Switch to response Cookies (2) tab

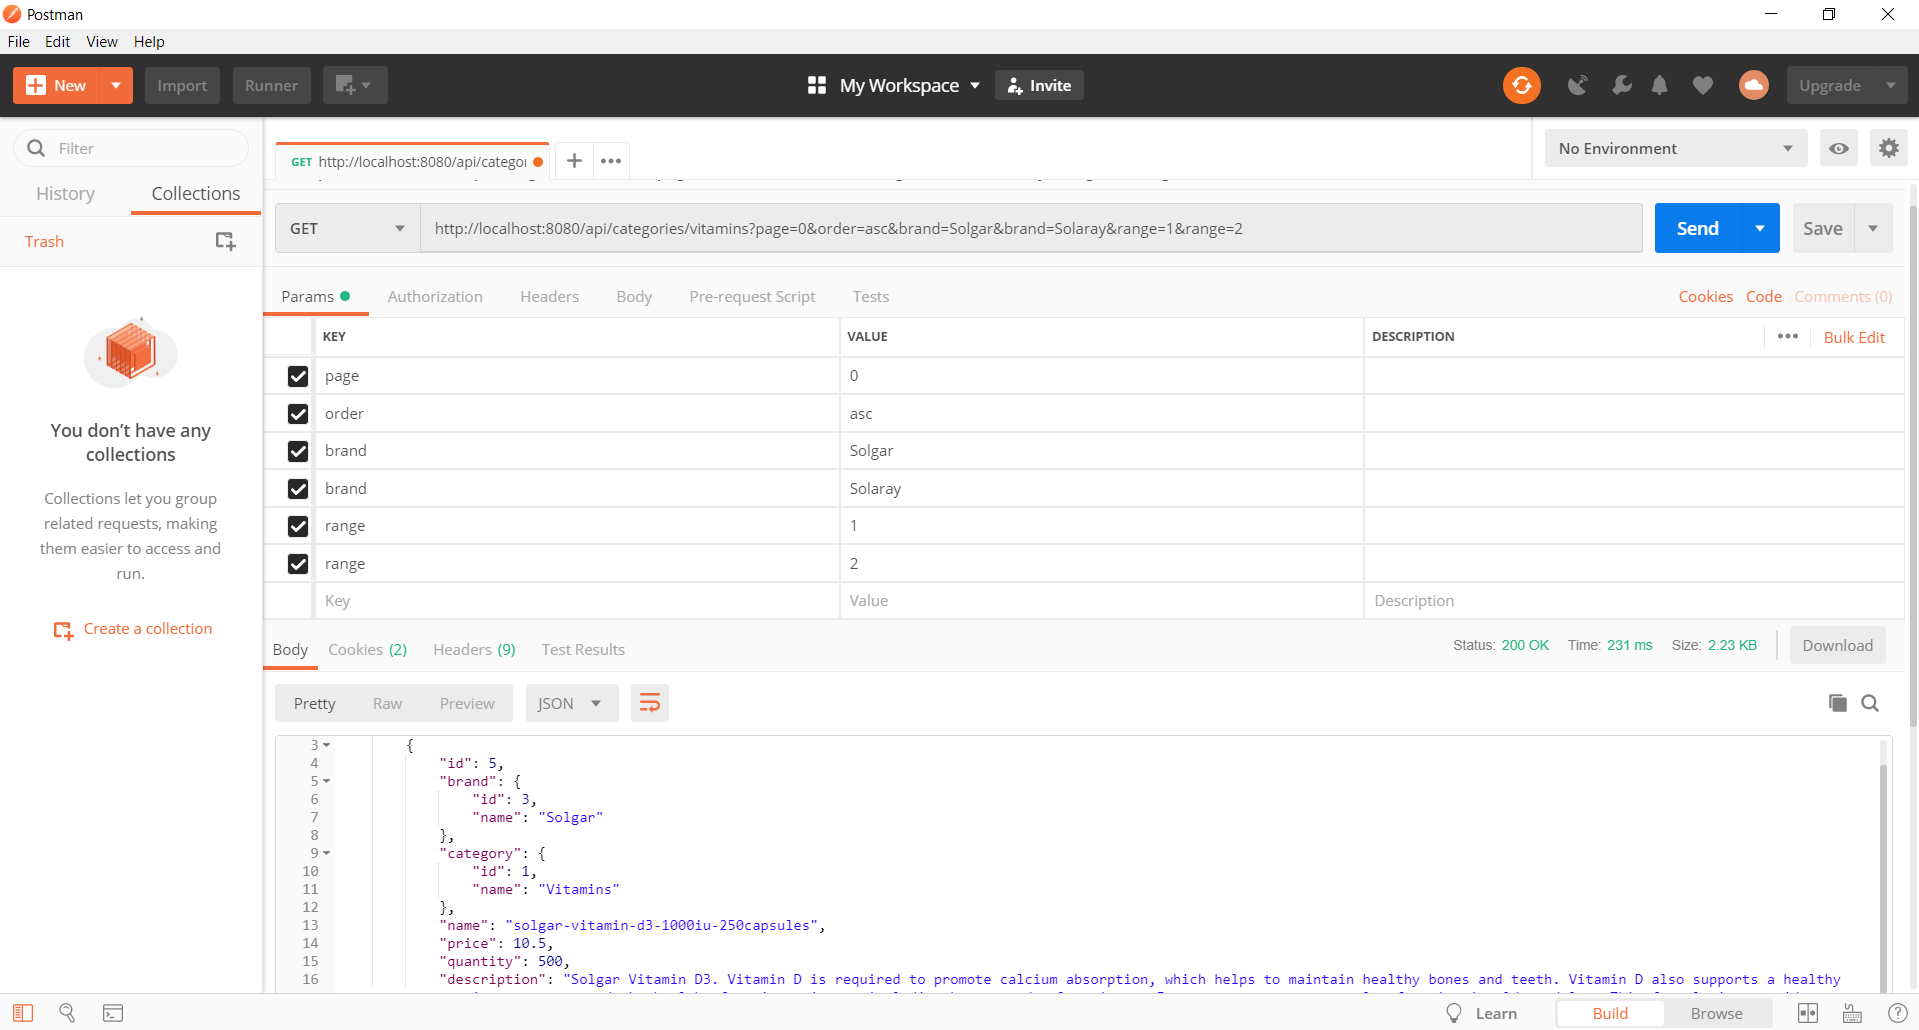pyautogui.click(x=367, y=649)
